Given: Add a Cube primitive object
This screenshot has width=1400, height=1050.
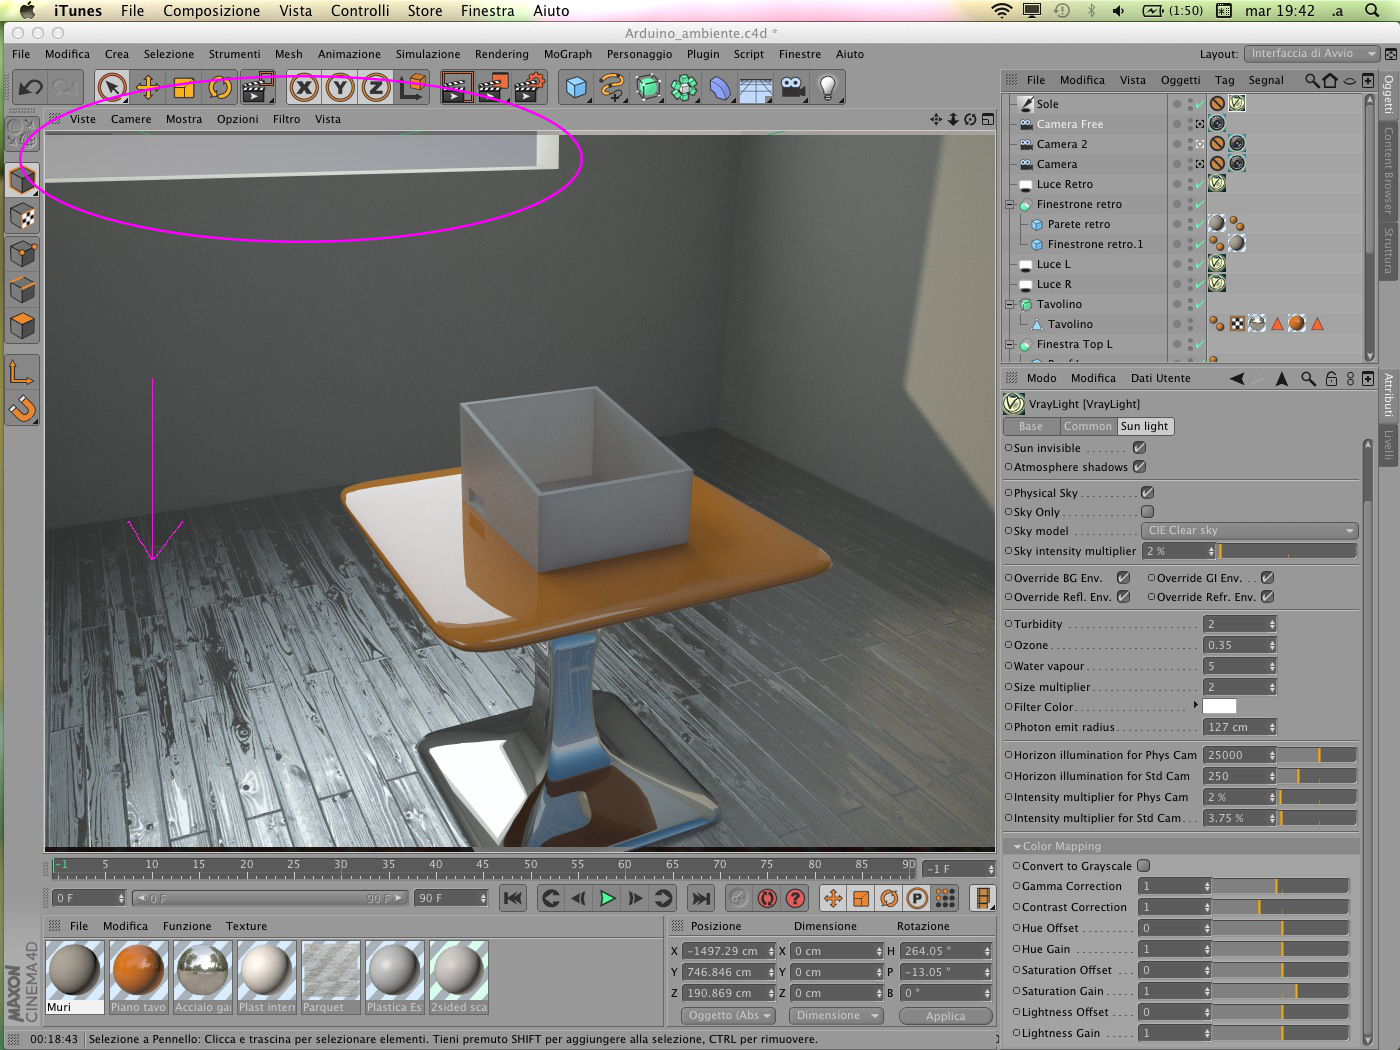Looking at the screenshot, I should [x=576, y=88].
